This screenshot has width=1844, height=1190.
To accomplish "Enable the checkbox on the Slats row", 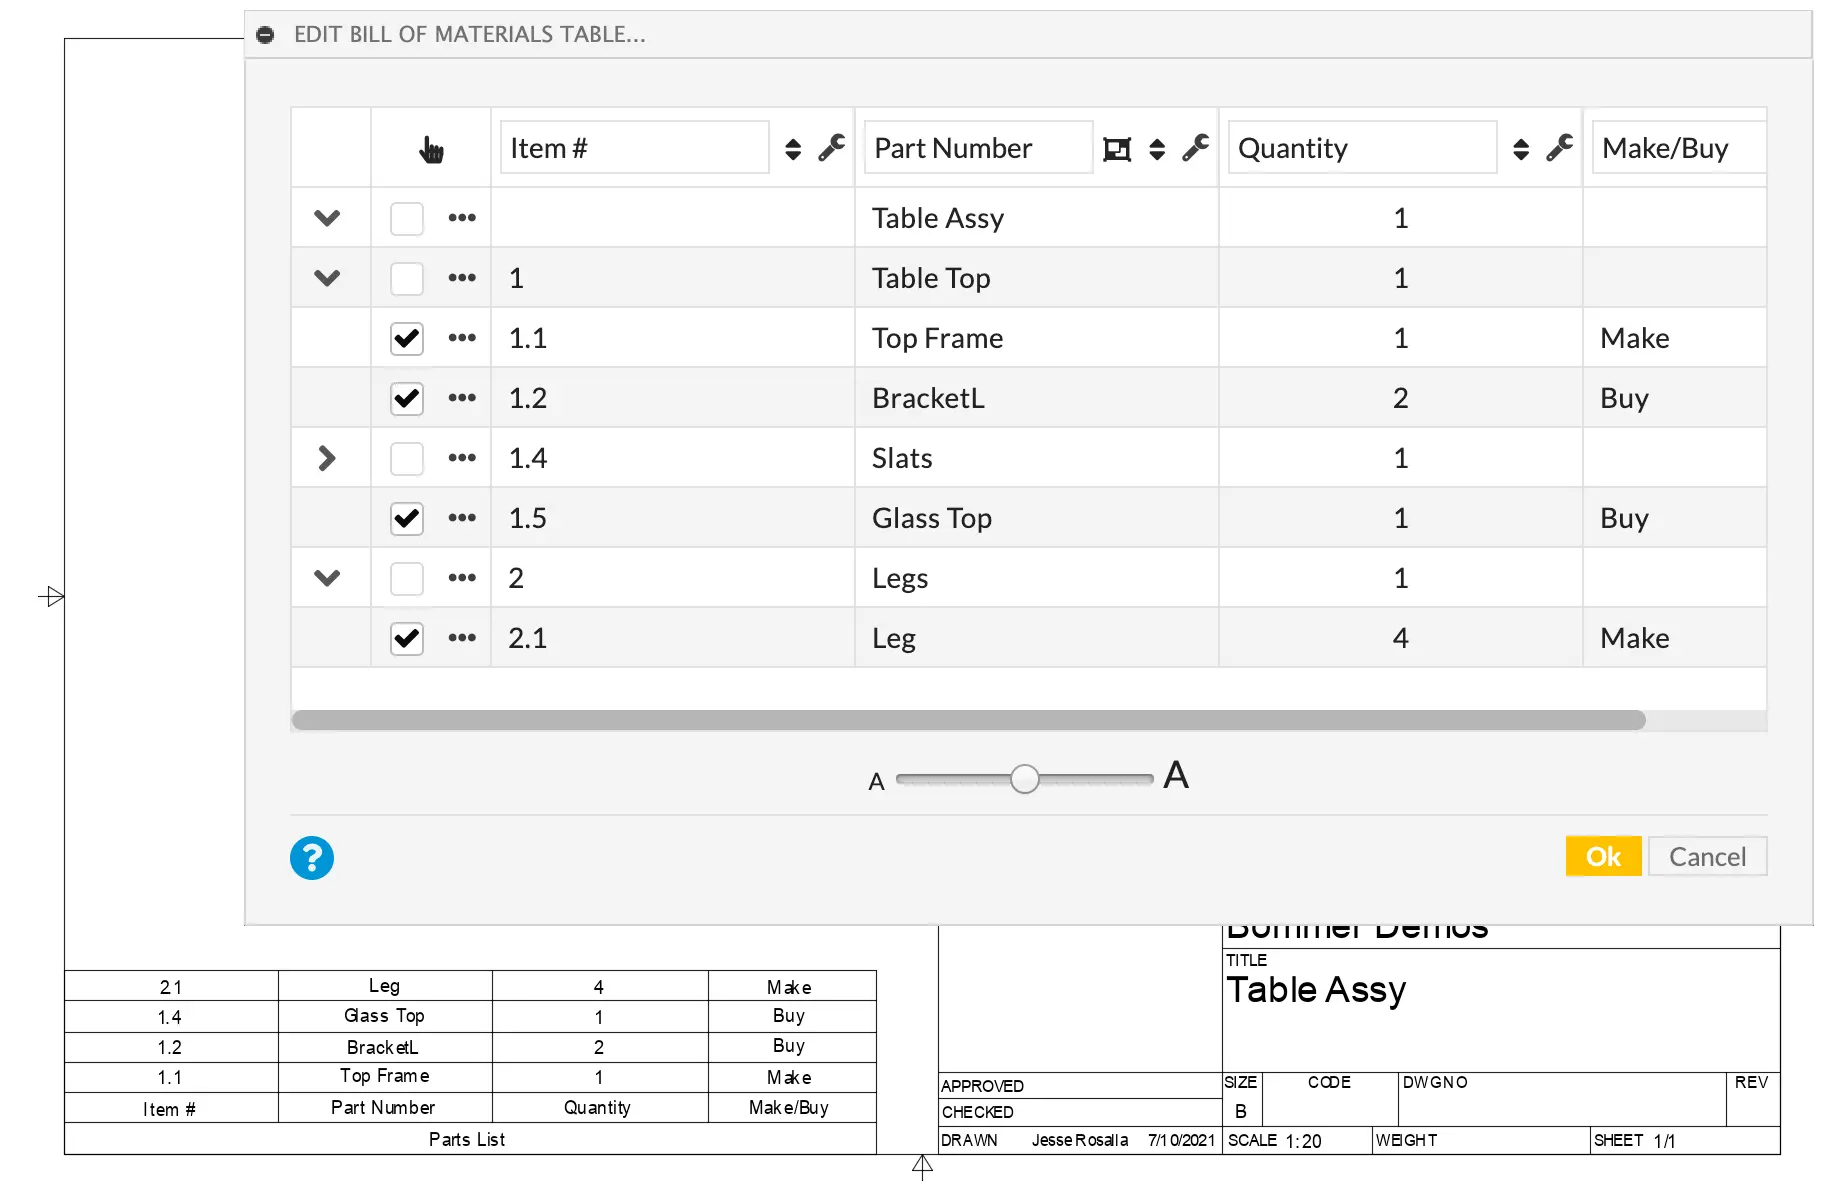I will 406,458.
